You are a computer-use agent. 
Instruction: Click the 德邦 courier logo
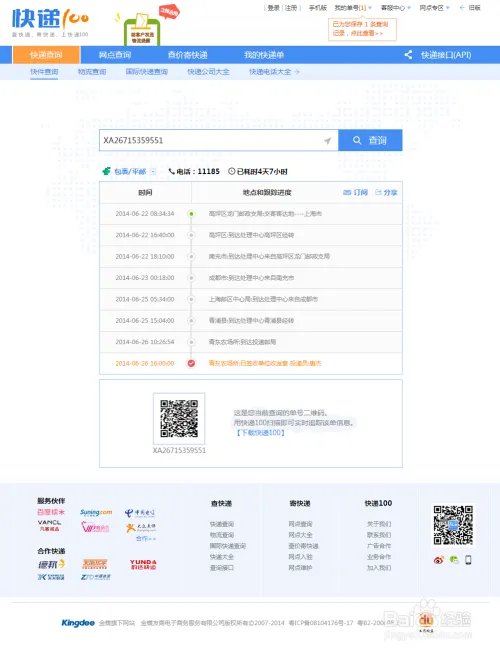(x=52, y=564)
